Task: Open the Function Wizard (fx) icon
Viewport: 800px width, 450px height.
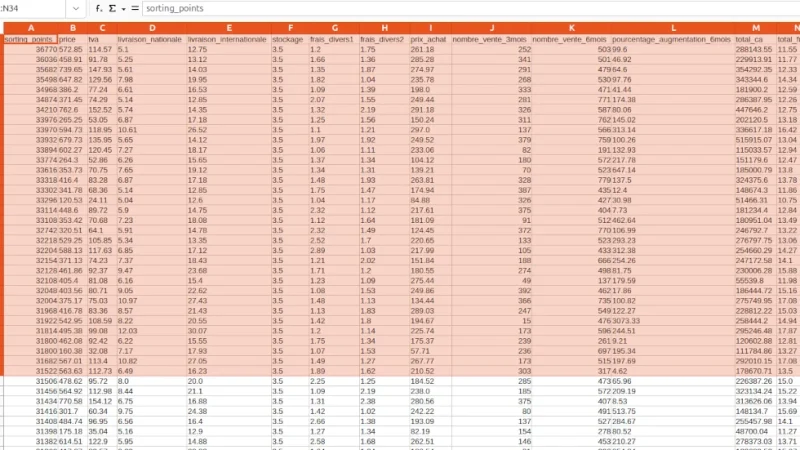Action: click(99, 8)
